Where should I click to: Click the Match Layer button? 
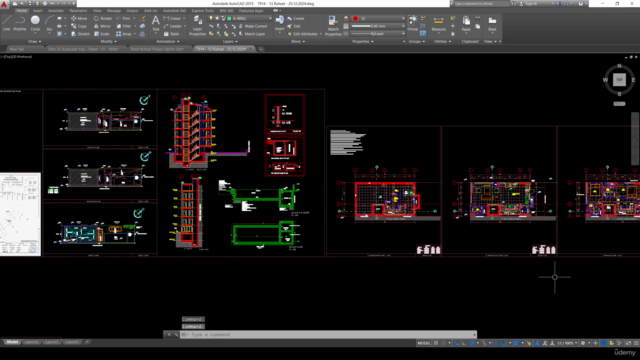[x=251, y=34]
